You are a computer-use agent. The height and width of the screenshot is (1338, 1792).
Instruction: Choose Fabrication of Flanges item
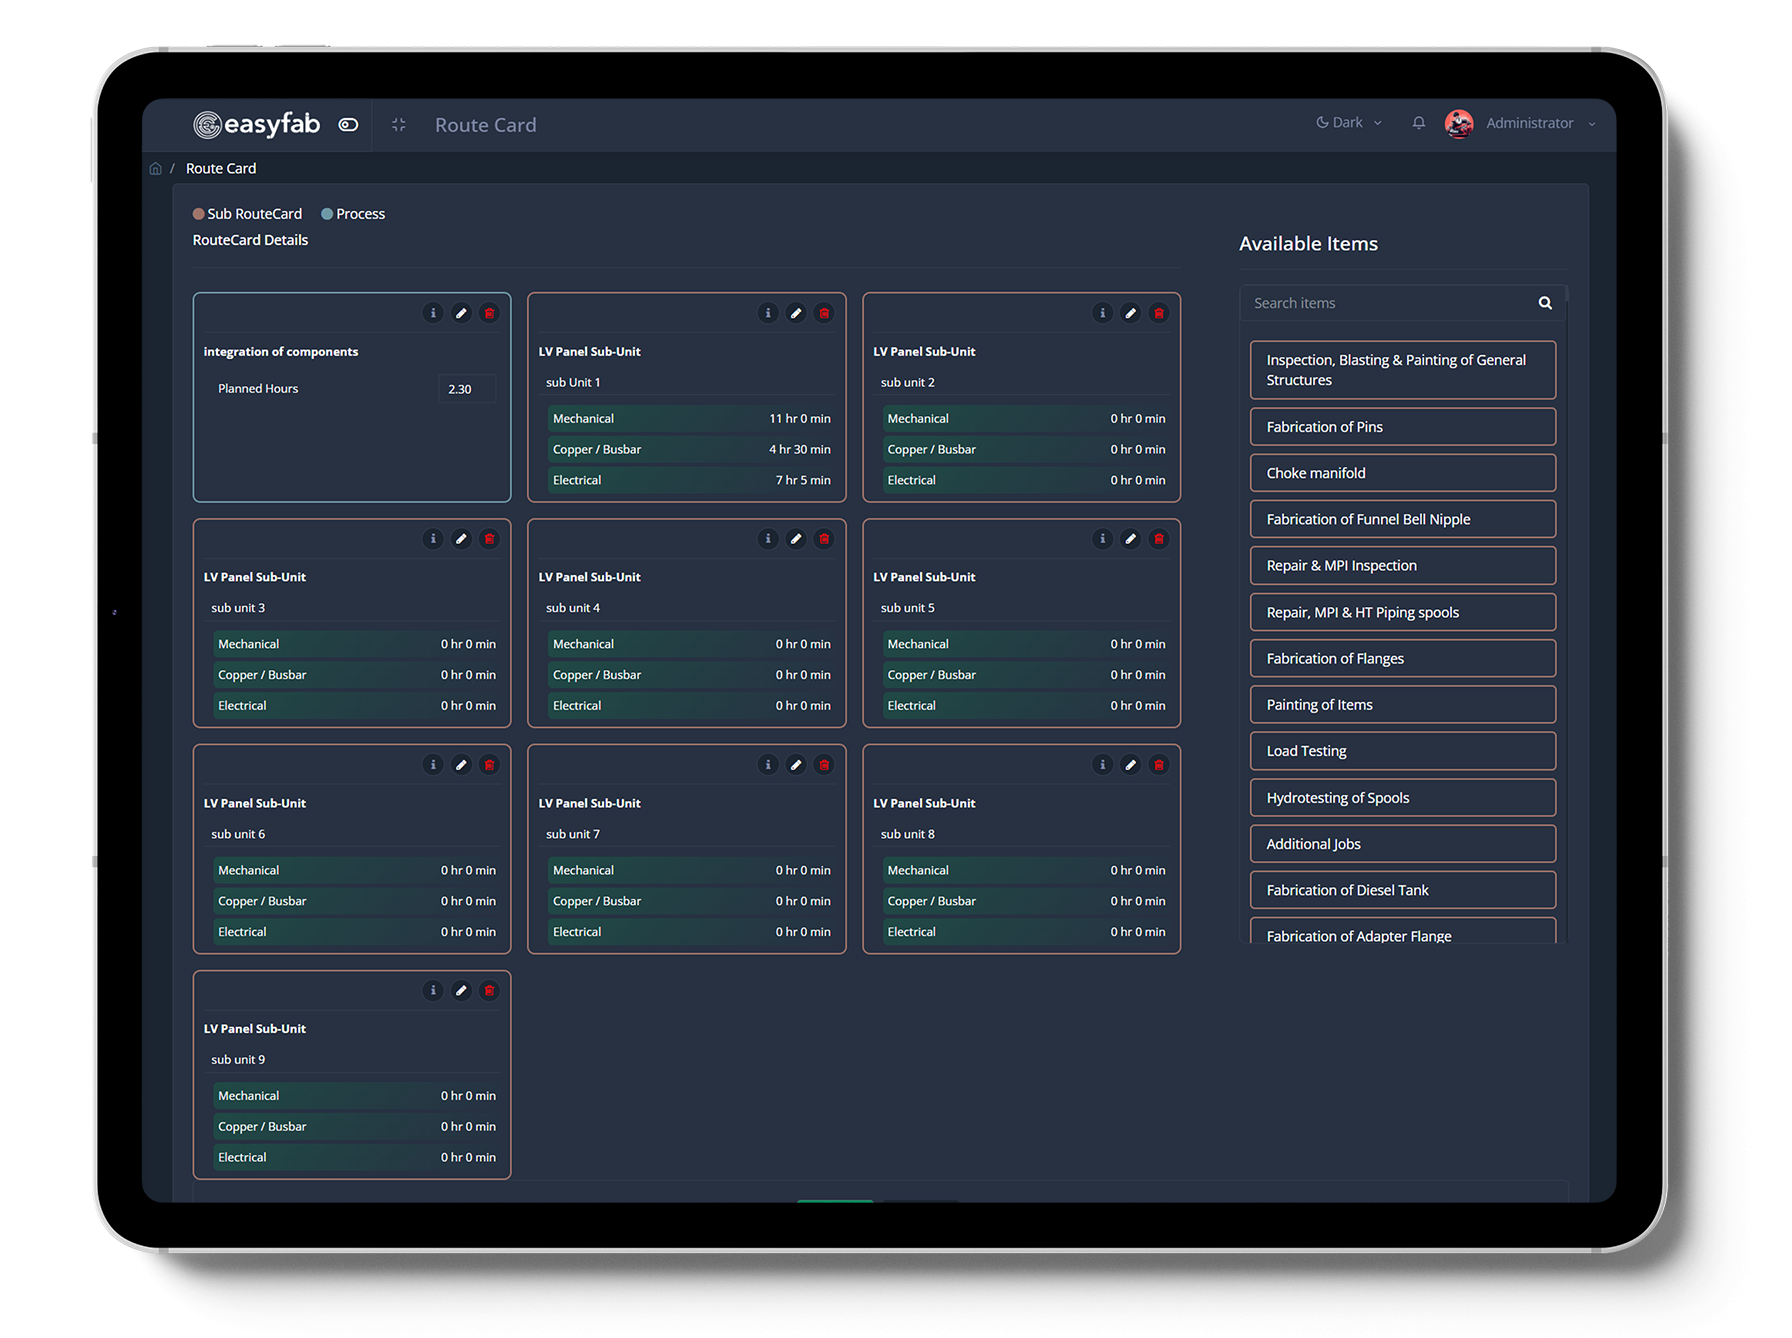(1403, 658)
